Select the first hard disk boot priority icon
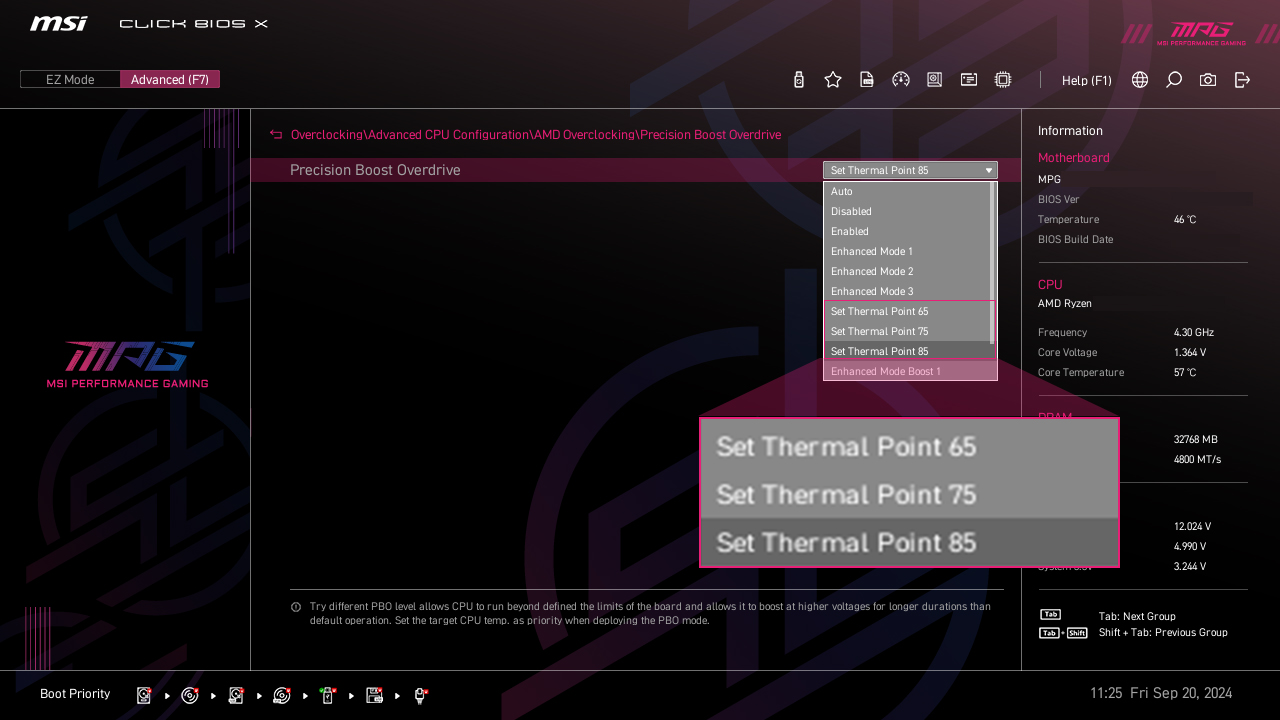The image size is (1280, 720). coord(144,695)
